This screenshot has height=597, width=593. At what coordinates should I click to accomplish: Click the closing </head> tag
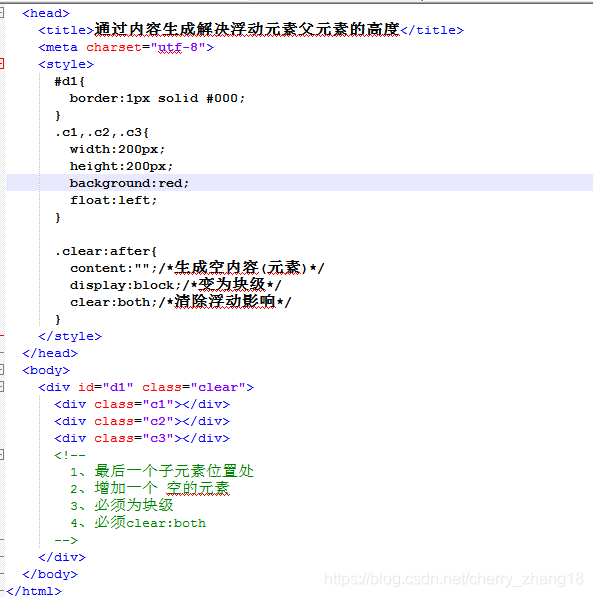50,353
